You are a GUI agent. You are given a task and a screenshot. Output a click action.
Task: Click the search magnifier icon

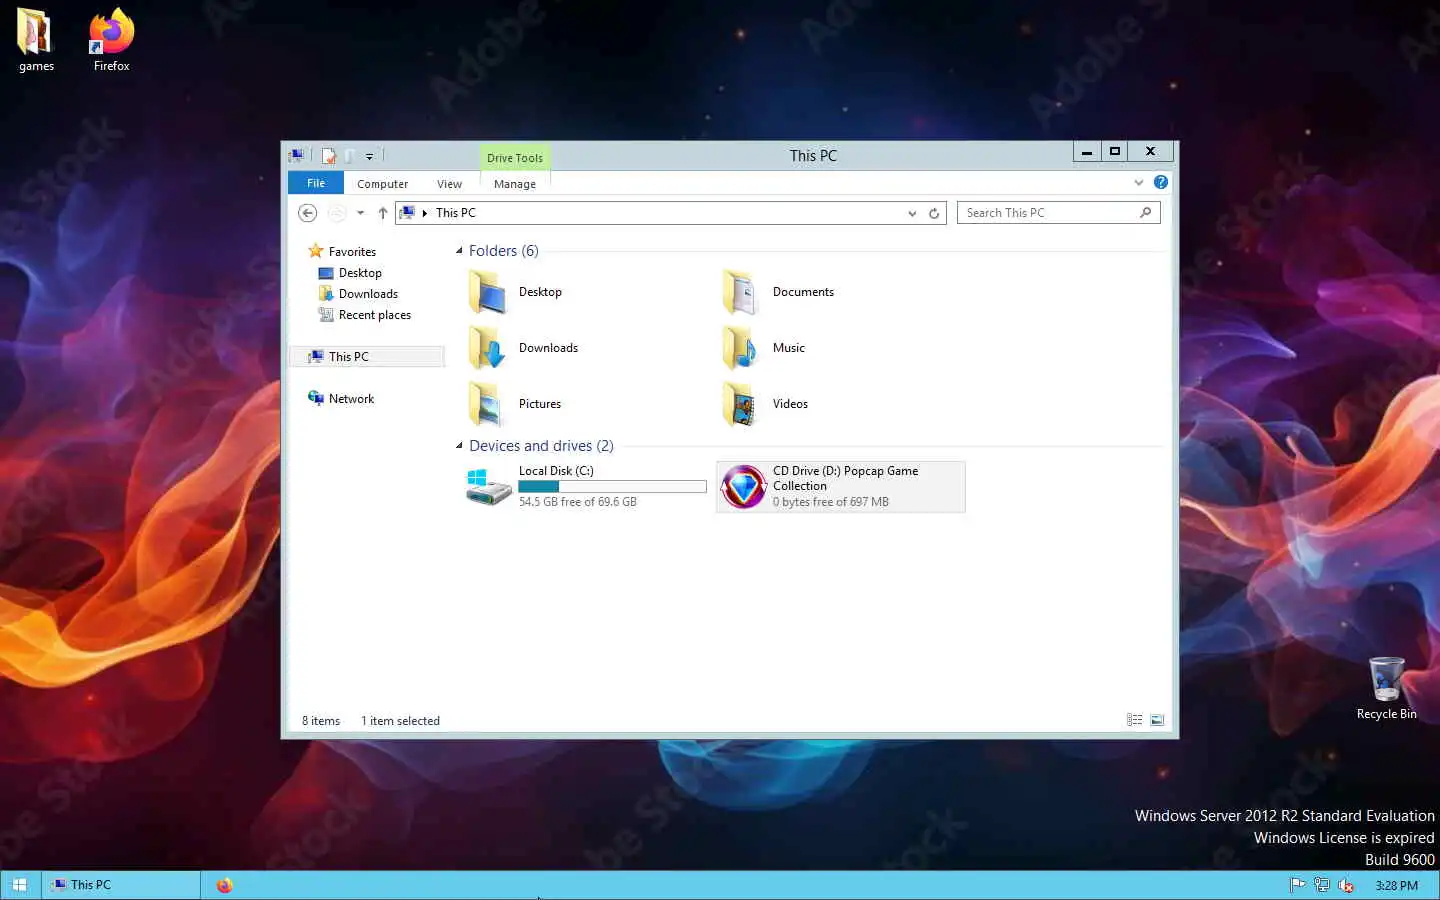pyautogui.click(x=1146, y=212)
